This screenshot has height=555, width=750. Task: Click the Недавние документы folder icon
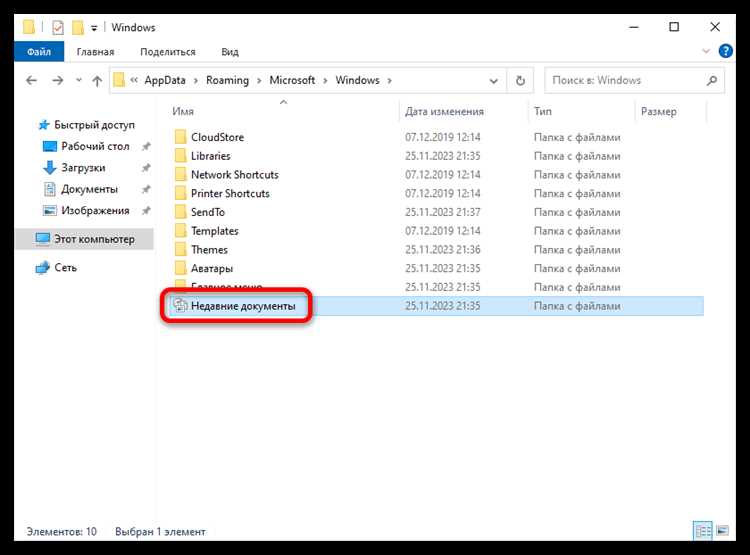(180, 305)
